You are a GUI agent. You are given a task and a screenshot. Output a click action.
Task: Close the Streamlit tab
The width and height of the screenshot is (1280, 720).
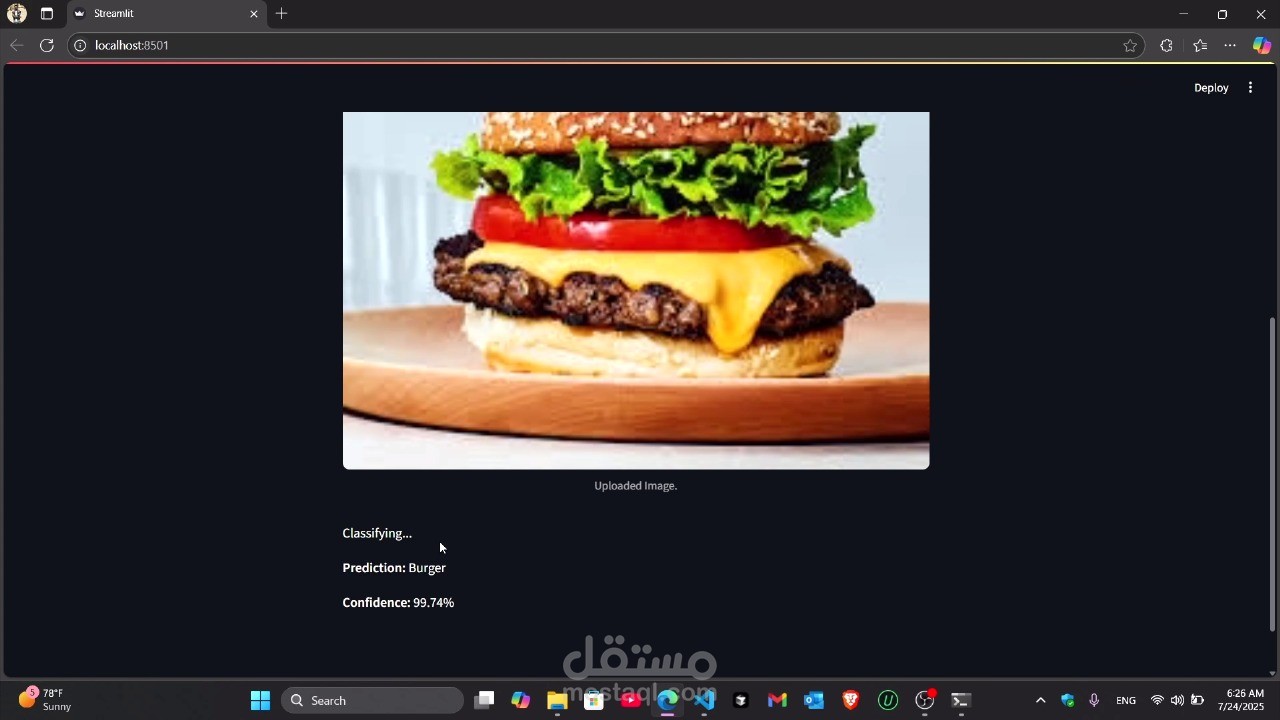pos(254,14)
